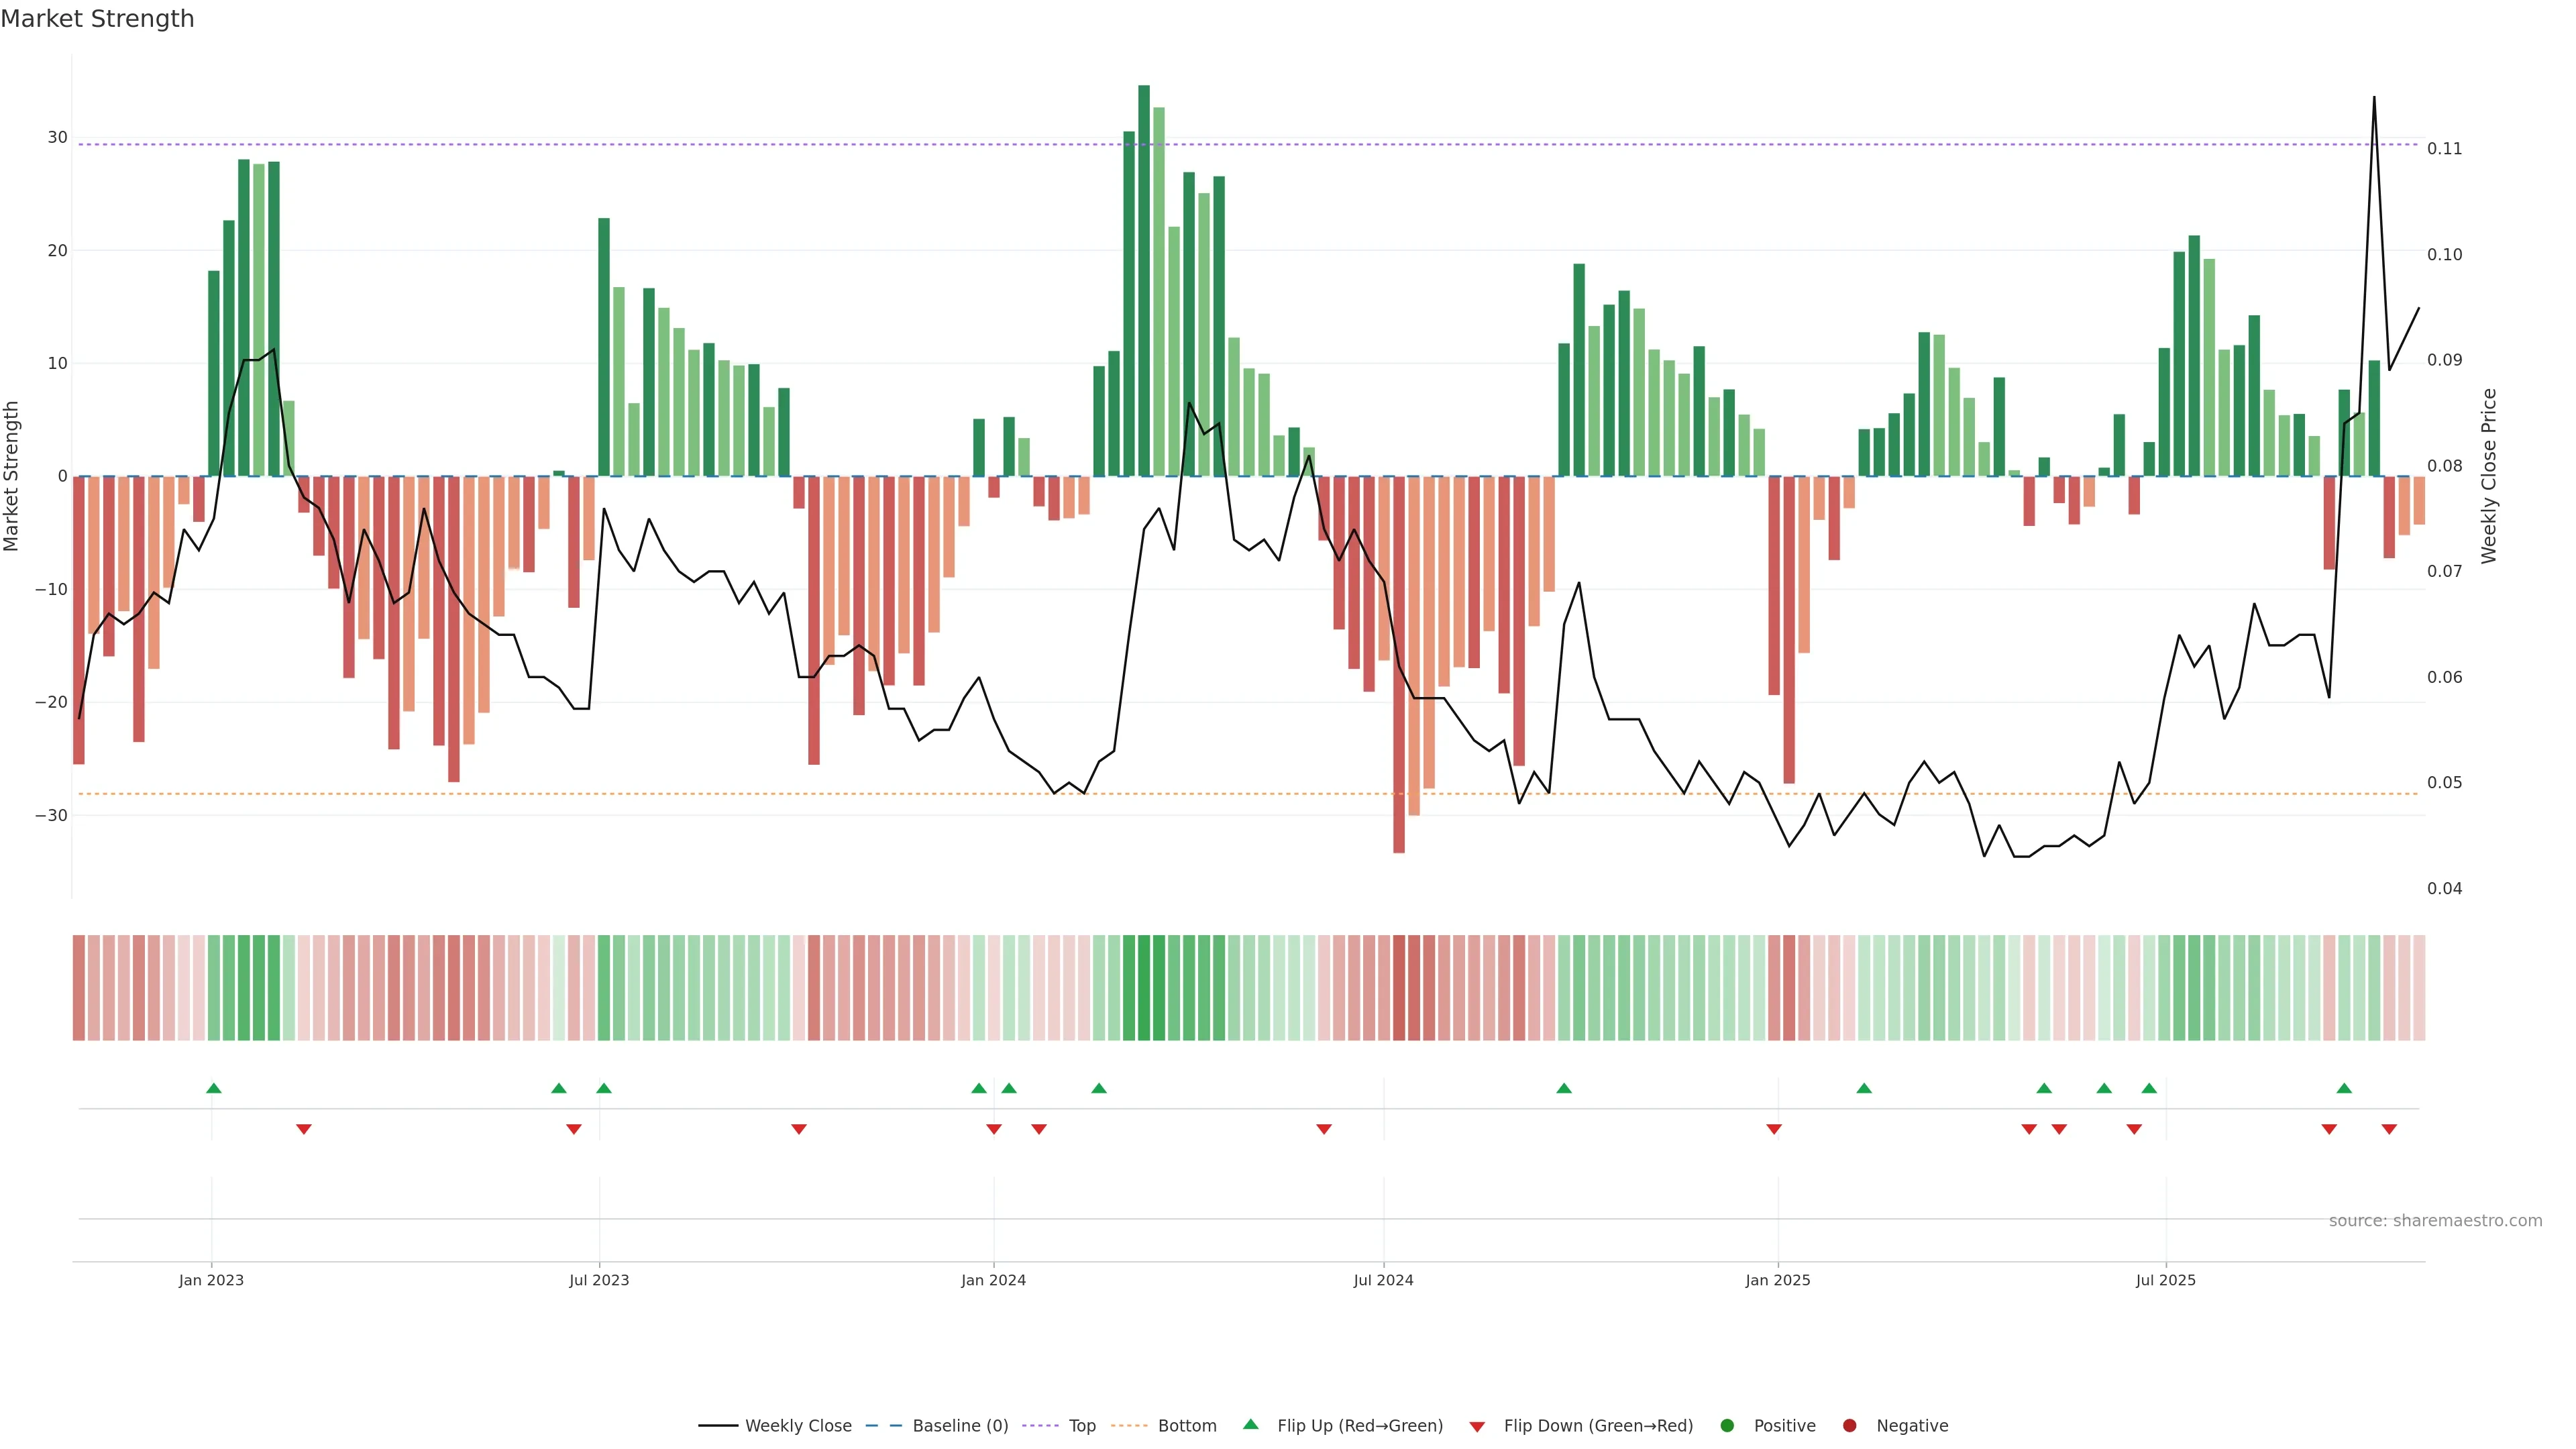
Task: Click the Jul 2025 x-axis label
Action: [x=2165, y=1280]
